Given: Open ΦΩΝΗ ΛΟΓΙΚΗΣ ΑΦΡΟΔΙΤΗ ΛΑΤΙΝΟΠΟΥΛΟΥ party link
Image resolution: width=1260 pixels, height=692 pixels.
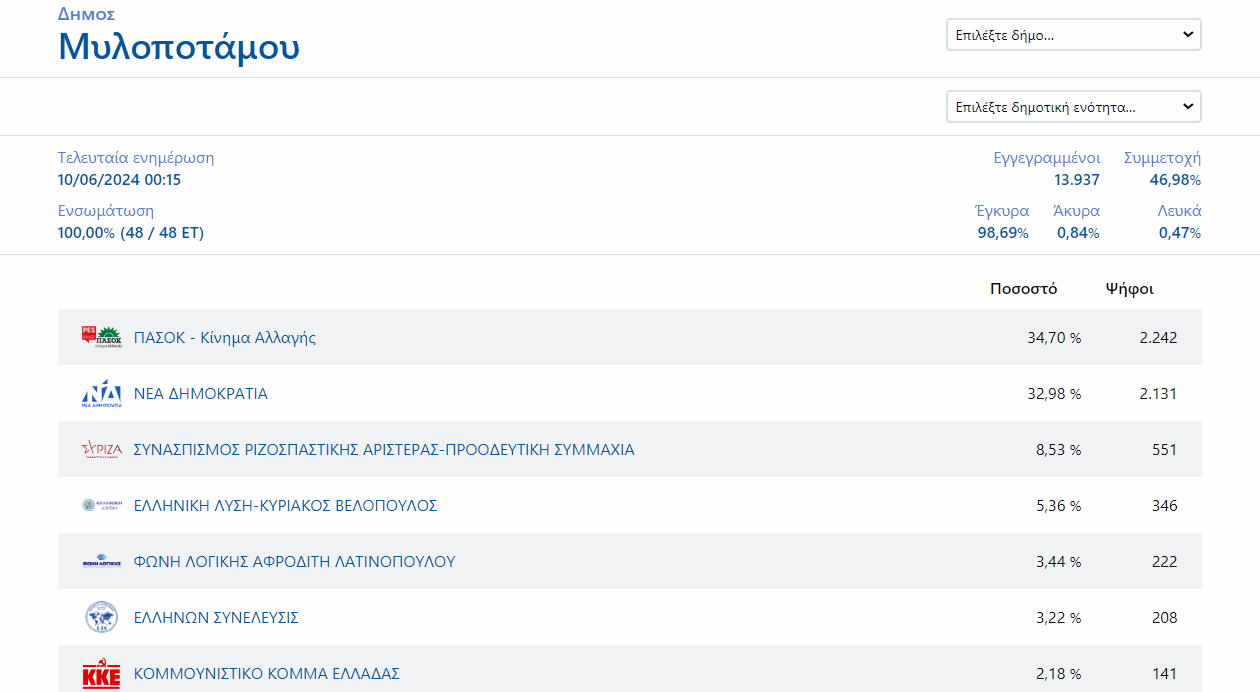Looking at the screenshot, I should click(294, 562).
